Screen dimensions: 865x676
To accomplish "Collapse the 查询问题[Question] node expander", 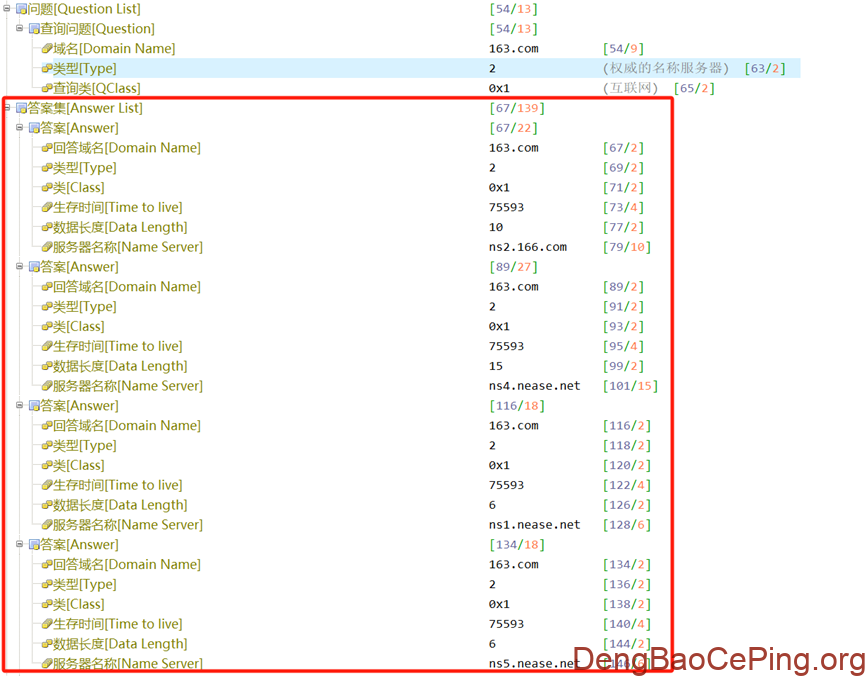I will coord(20,29).
